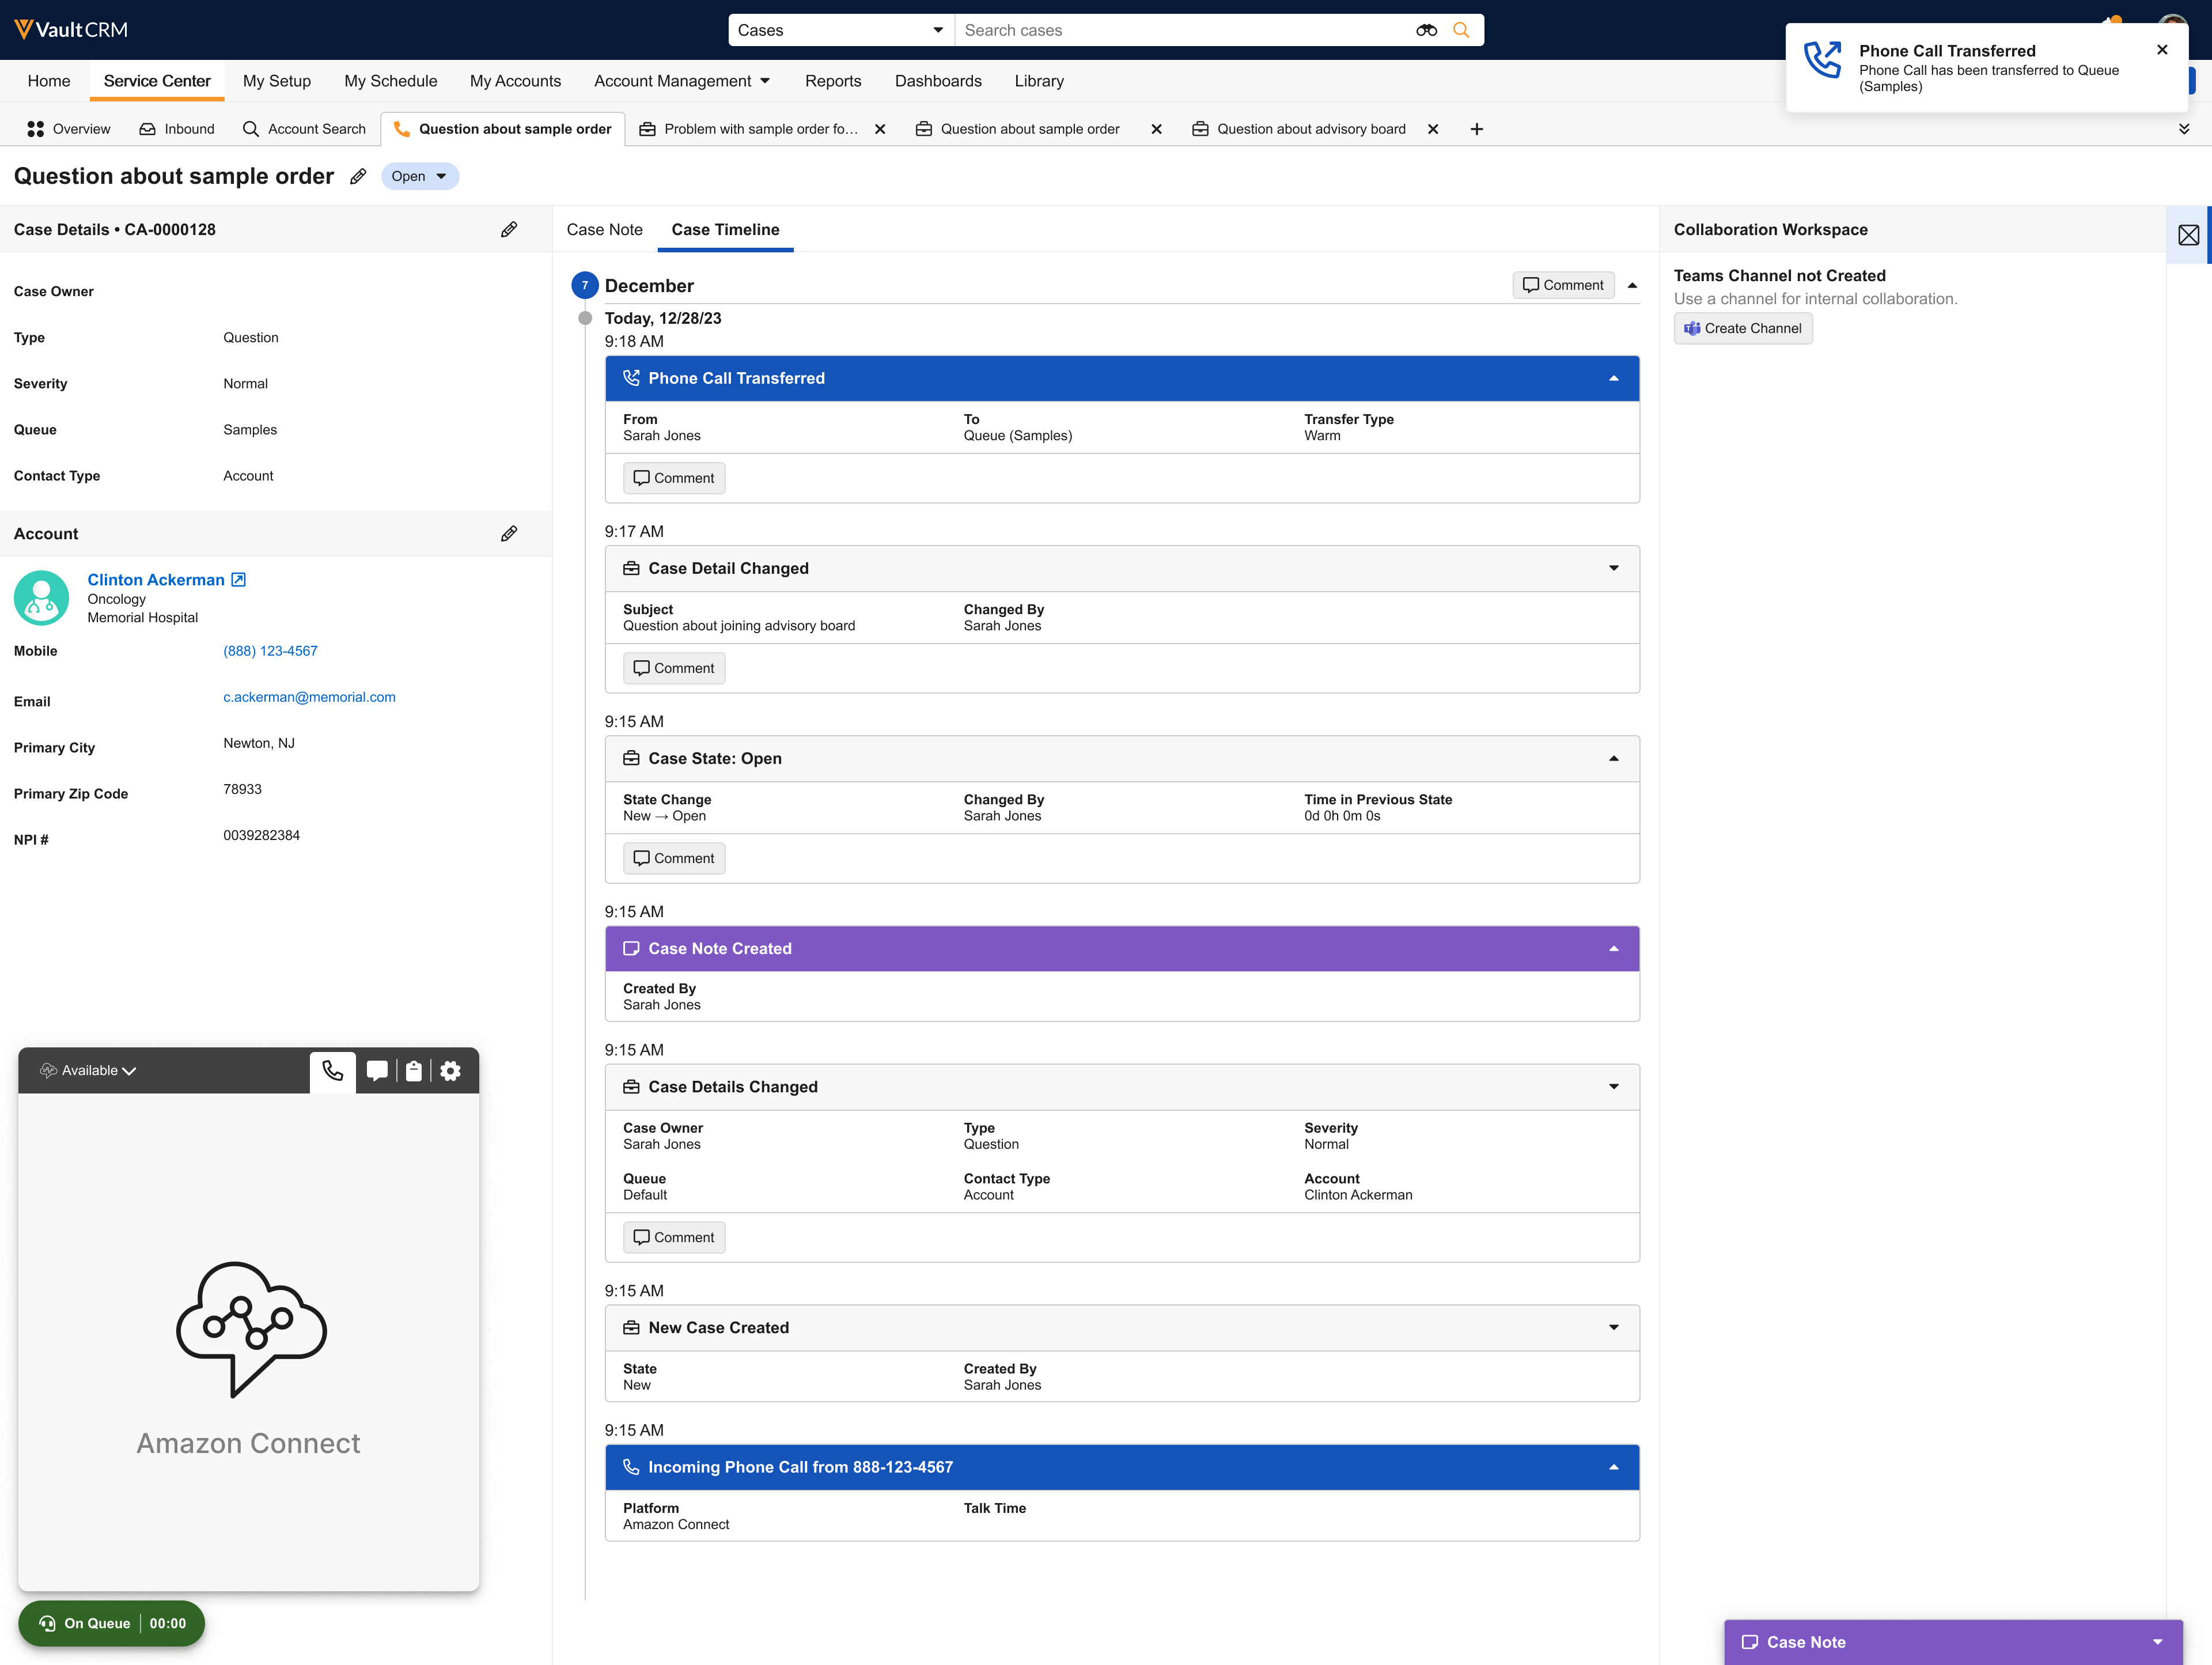Switch to the Case Note tab
The height and width of the screenshot is (1665, 2212).
[x=604, y=230]
